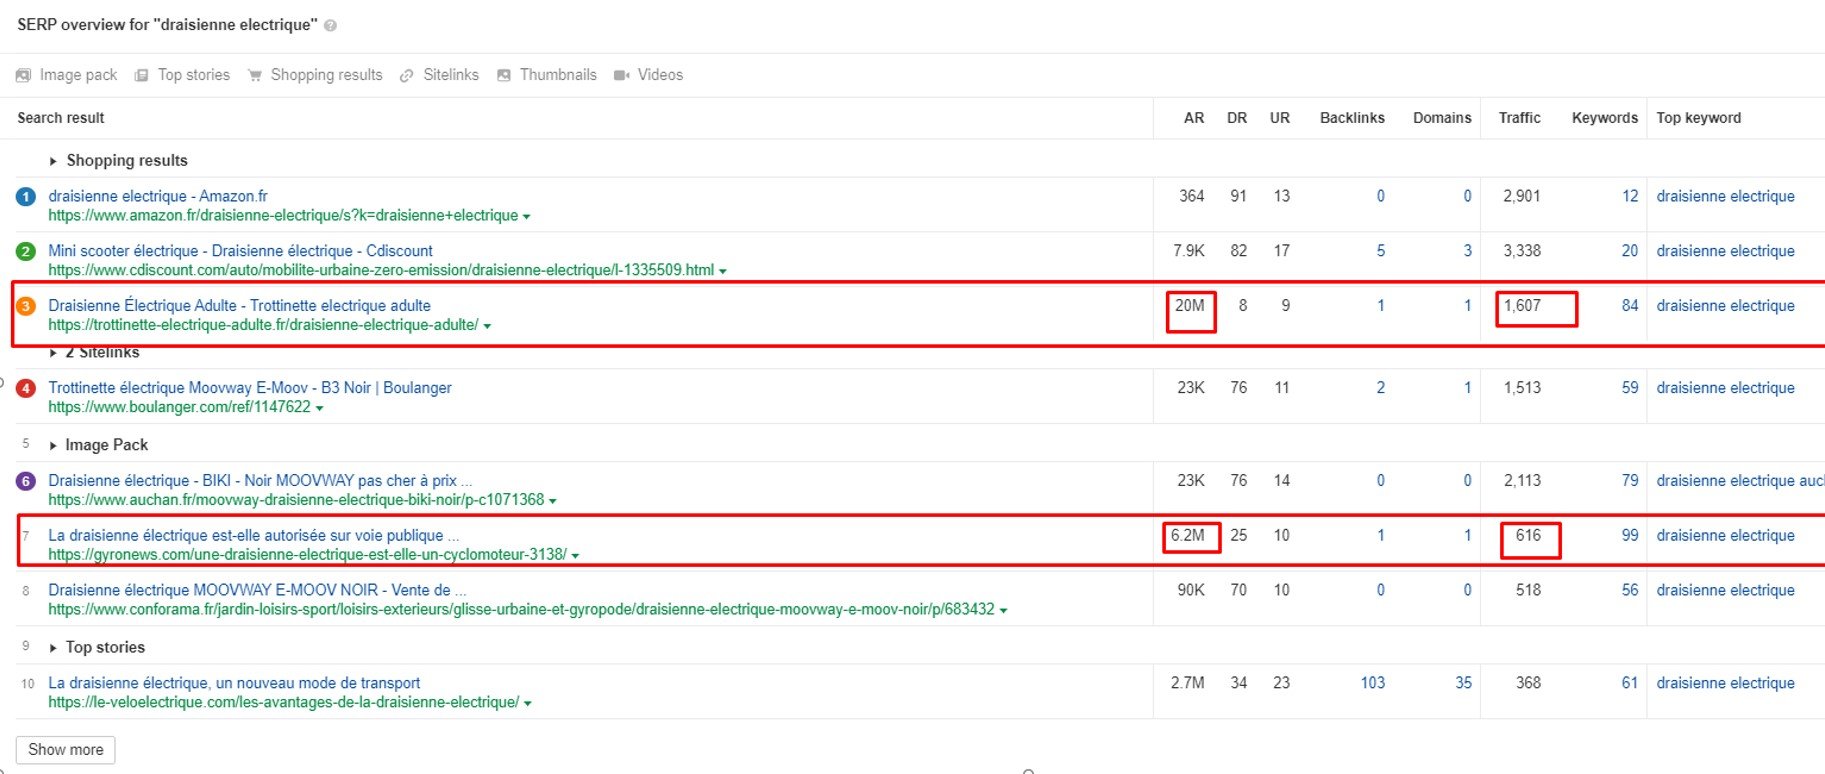Open URL dropdown for gyronews.com result
Image resolution: width=1825 pixels, height=774 pixels.
(x=575, y=555)
